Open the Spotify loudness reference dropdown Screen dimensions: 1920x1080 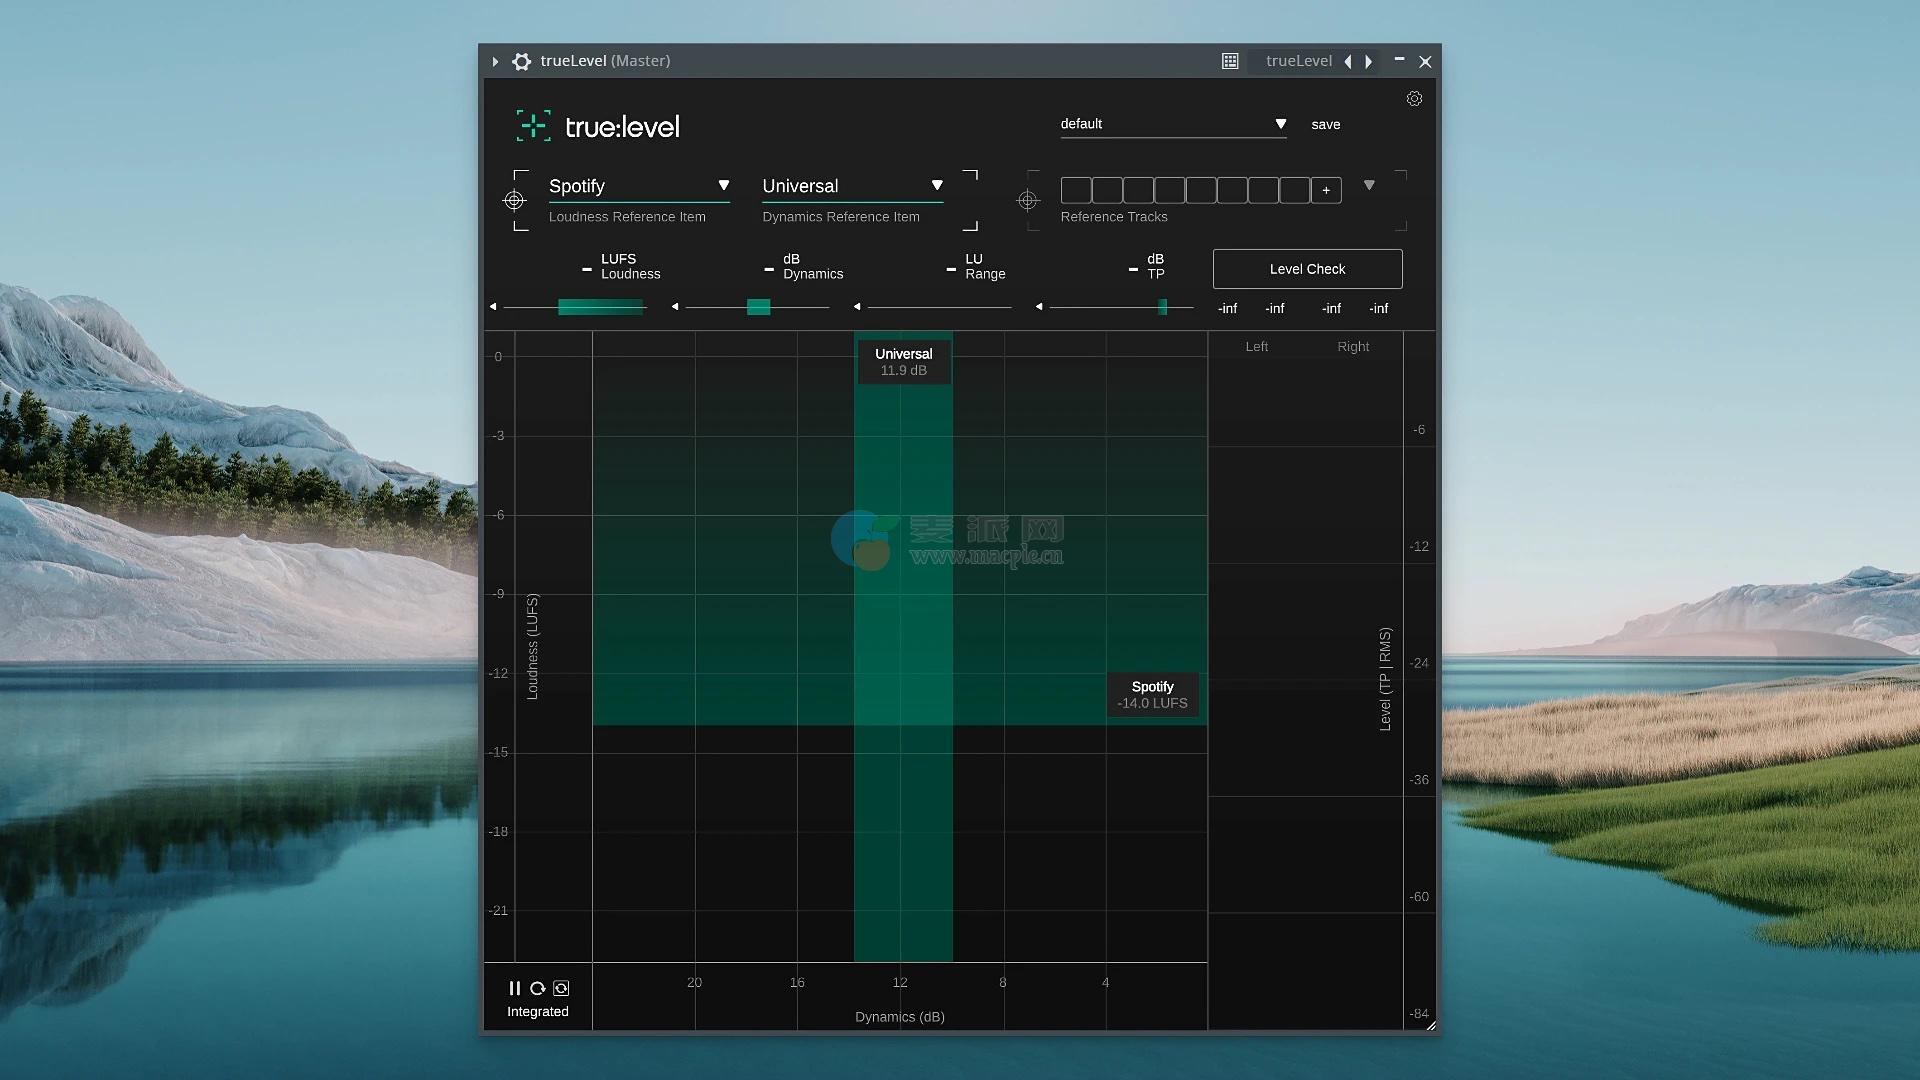pos(723,186)
